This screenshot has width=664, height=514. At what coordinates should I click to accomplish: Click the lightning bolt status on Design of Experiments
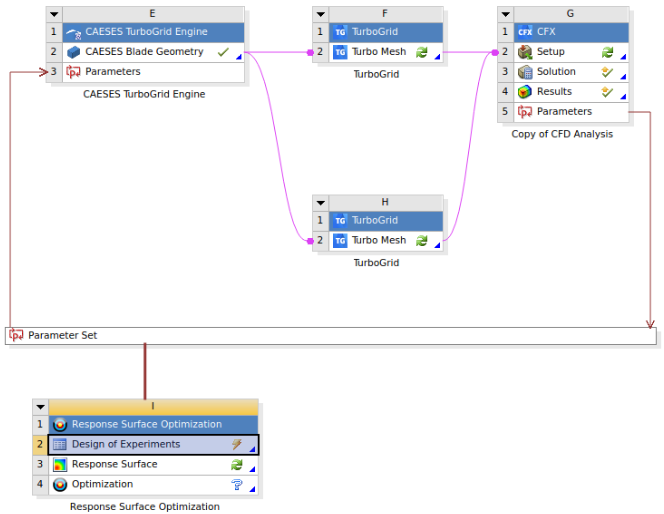[x=237, y=445]
